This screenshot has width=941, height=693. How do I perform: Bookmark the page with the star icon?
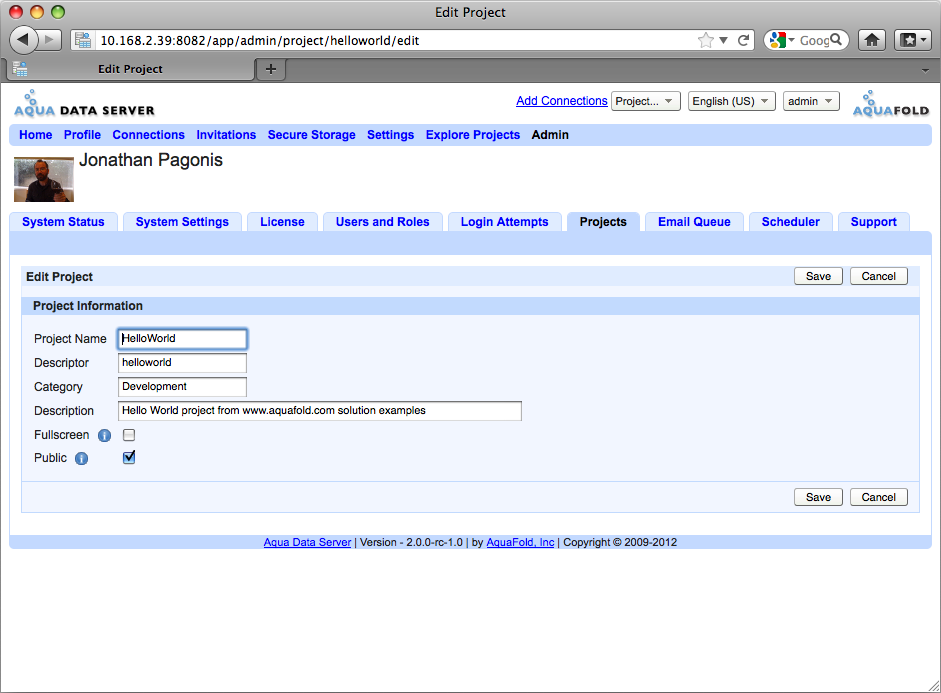706,40
